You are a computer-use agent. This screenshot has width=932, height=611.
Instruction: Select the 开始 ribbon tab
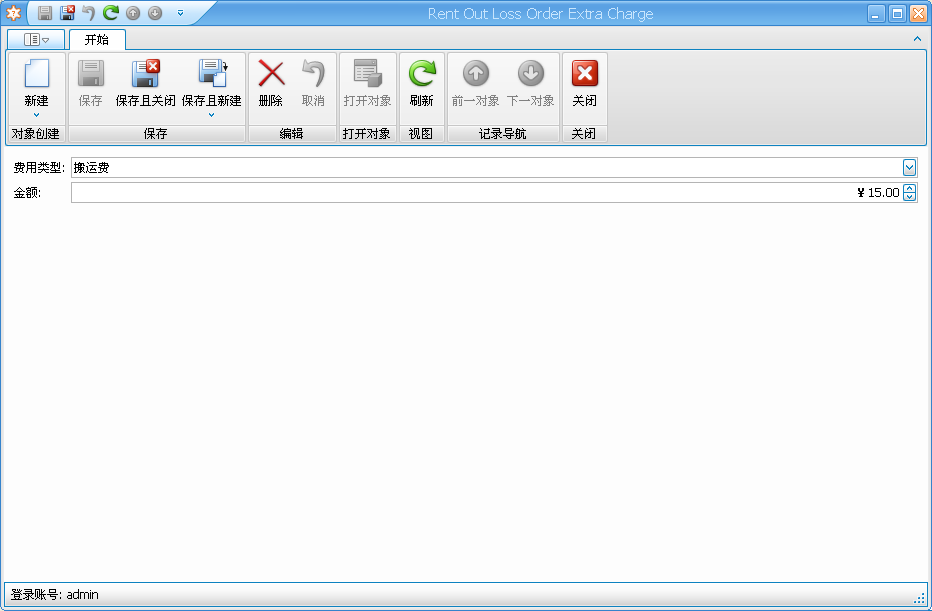coord(97,40)
